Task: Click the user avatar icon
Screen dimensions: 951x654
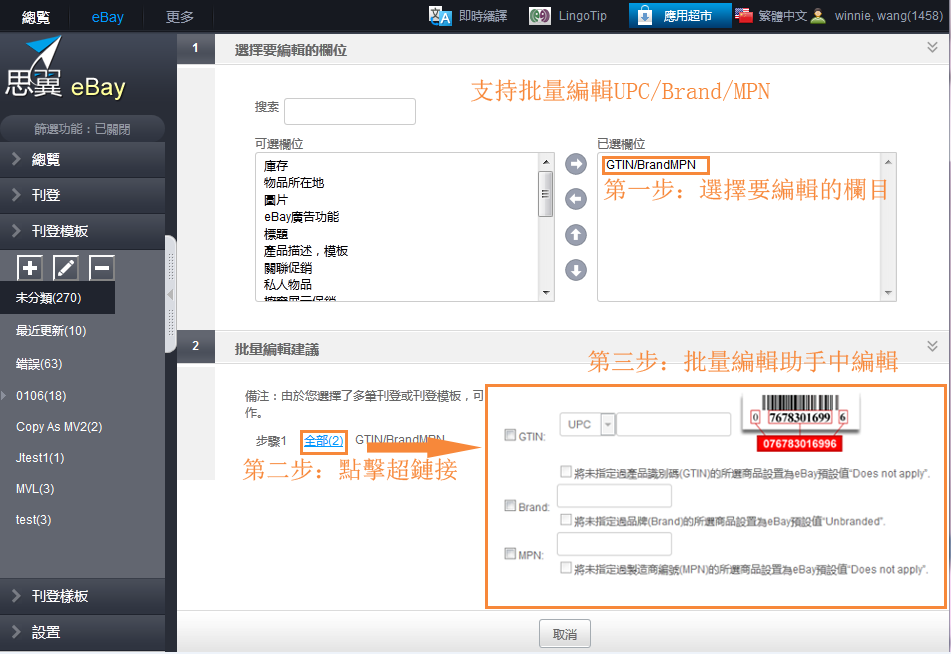Action: tap(818, 16)
